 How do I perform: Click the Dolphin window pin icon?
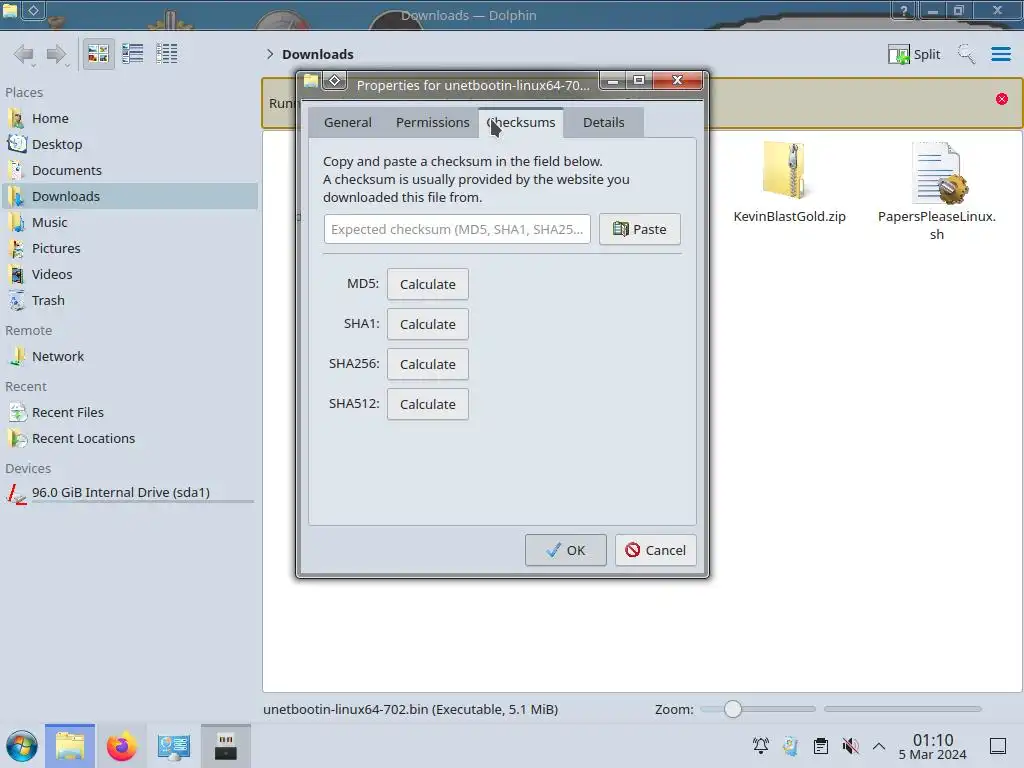click(33, 10)
